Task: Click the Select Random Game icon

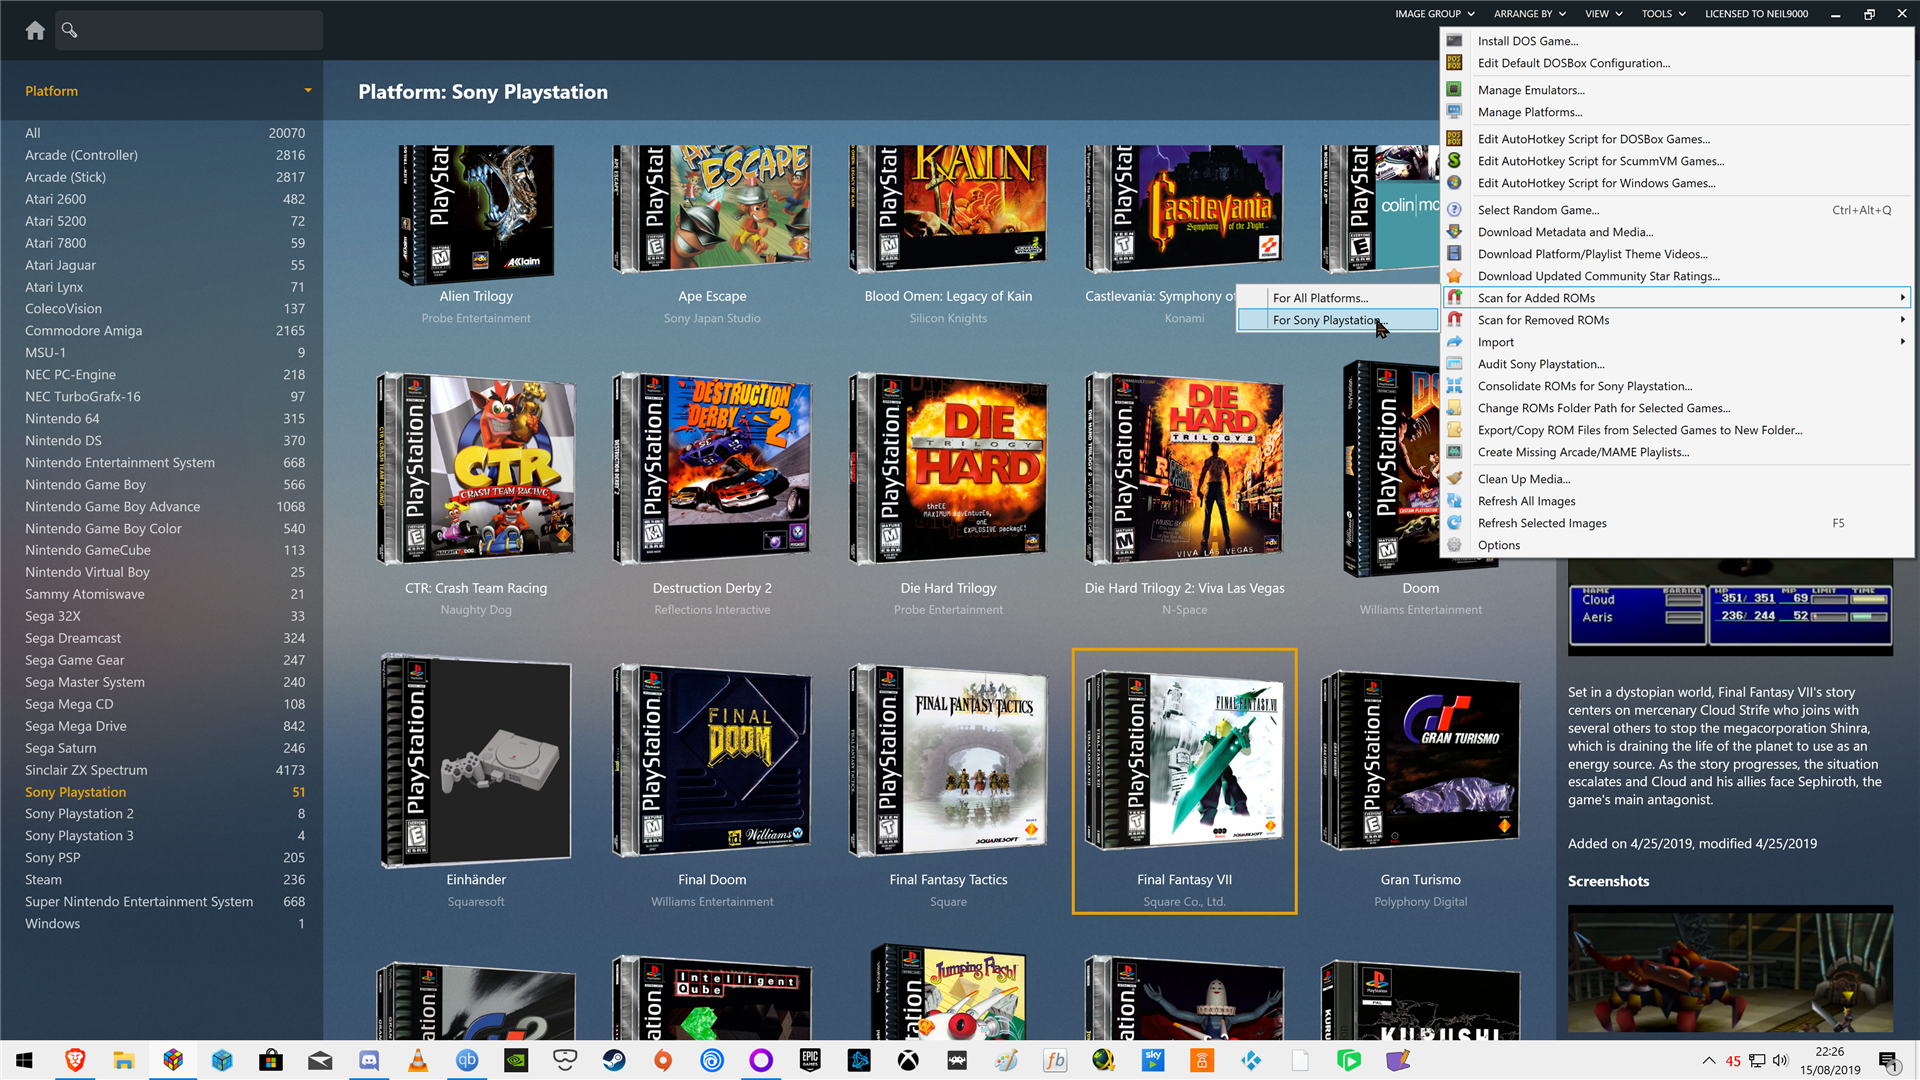Action: pyautogui.click(x=1455, y=210)
